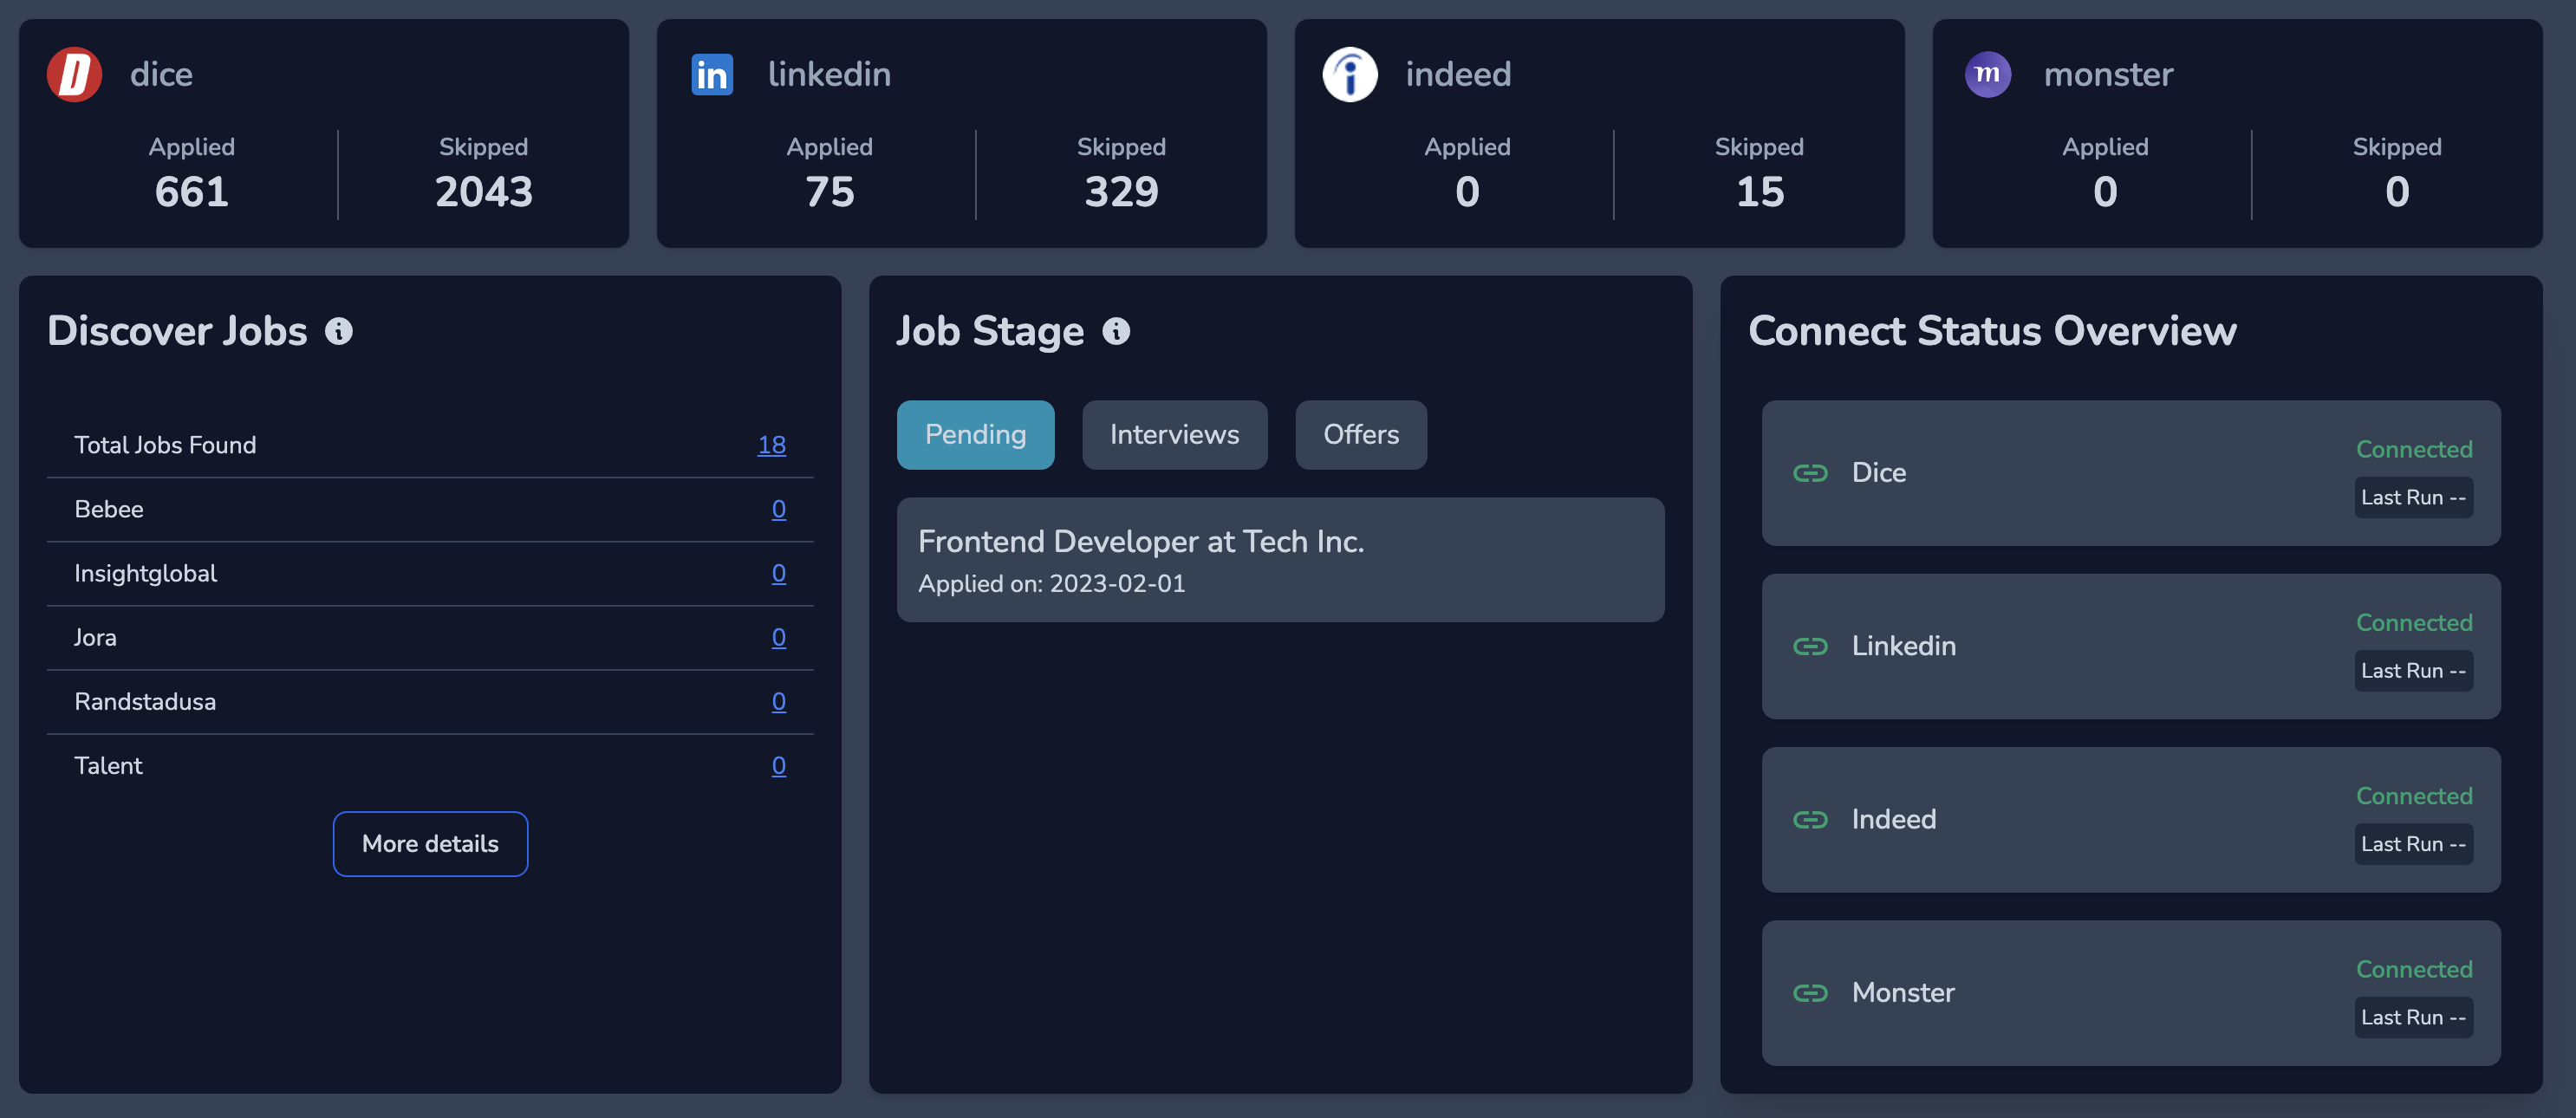2576x1118 pixels.
Task: Open the Discover Jobs info icon
Action: (x=339, y=331)
